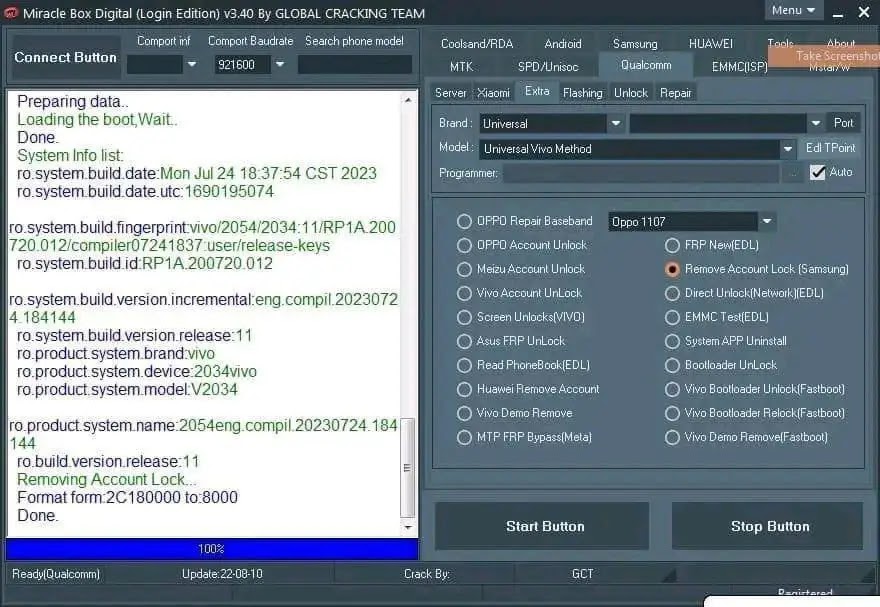880x607 pixels.
Task: Select Vivo Demo Remove(Fastboot) option
Action: point(672,438)
